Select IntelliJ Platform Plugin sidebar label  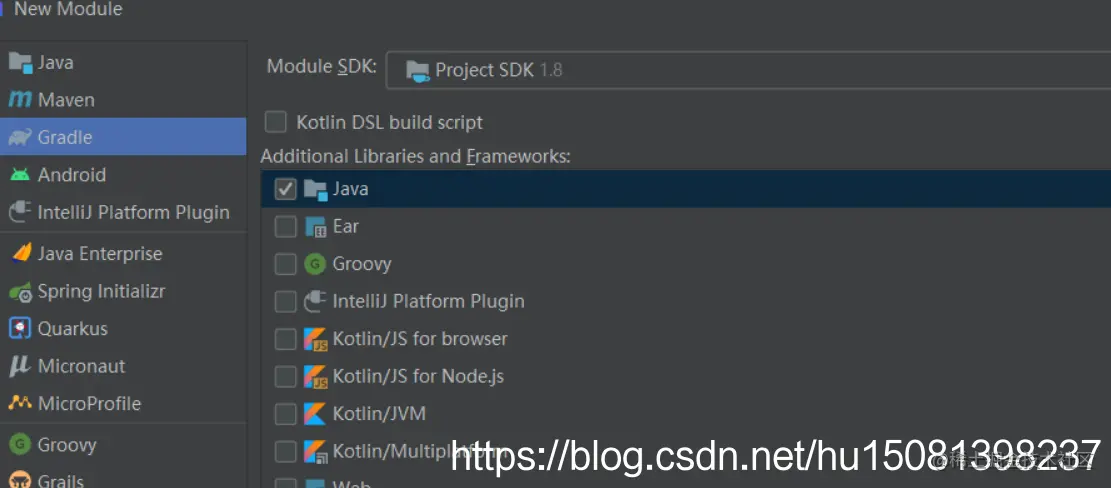134,212
